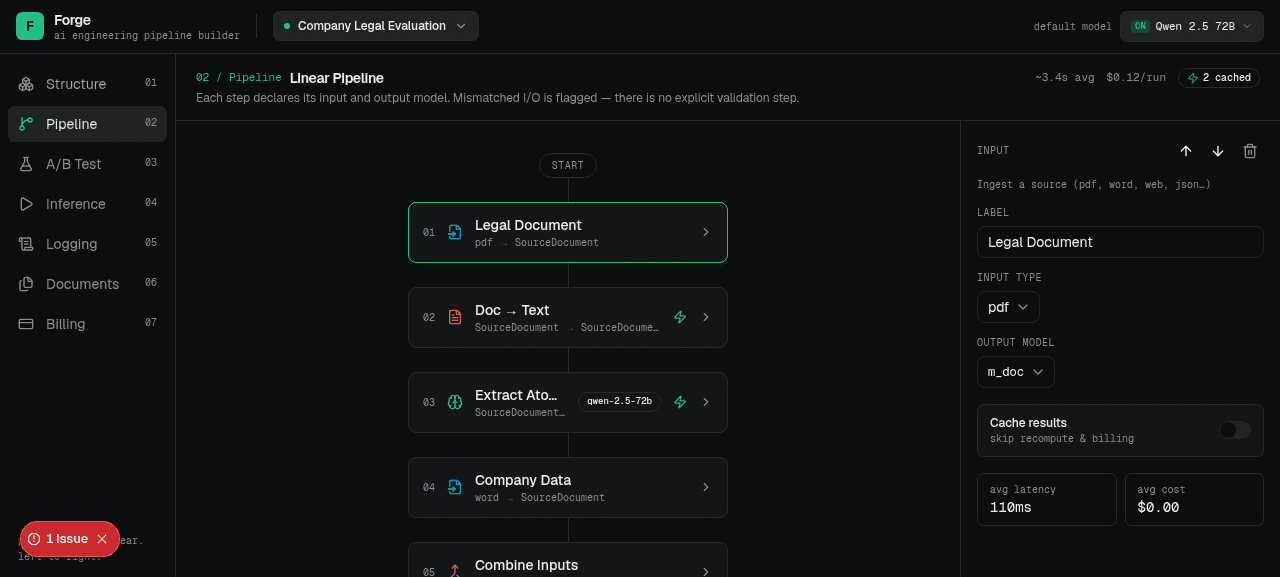Screen dimensions: 1280x577
Task: Click the bolt icon in cached badge
Action: [1192, 78]
